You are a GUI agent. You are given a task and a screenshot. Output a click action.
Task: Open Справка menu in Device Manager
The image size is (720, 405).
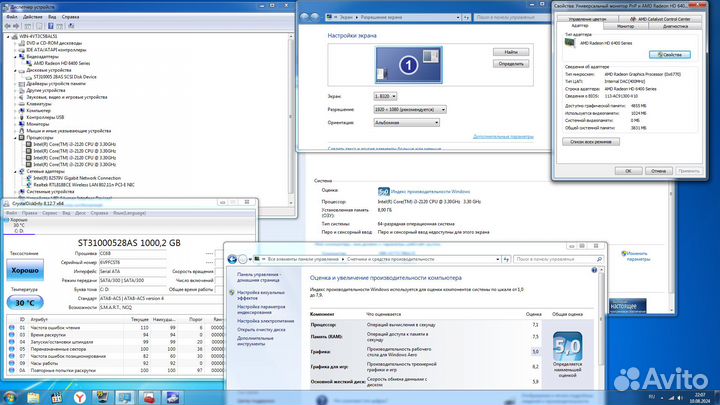[70, 17]
